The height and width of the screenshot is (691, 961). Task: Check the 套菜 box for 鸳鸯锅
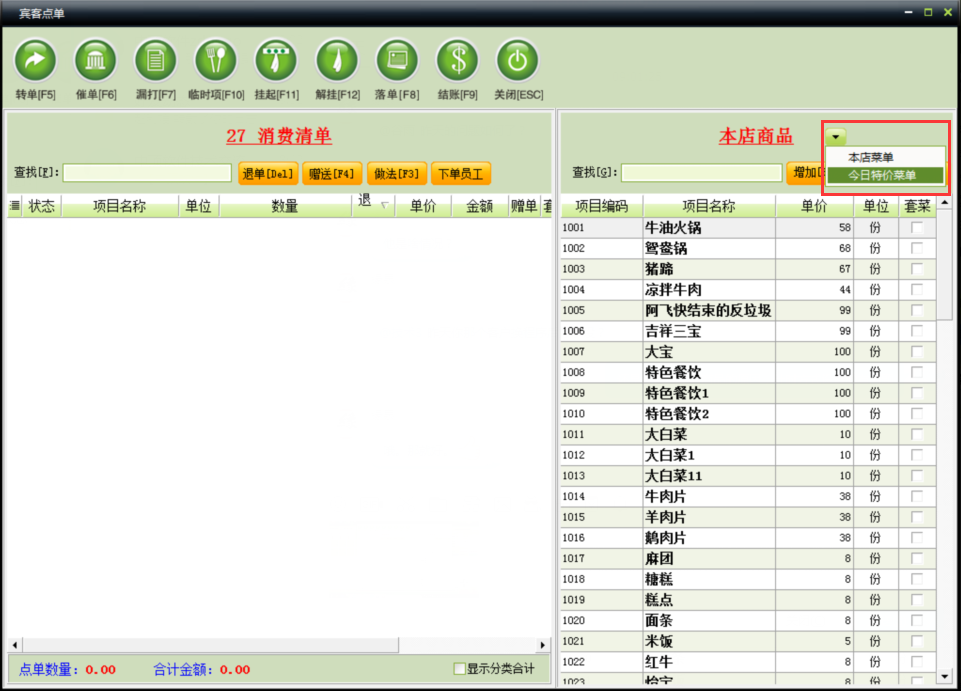[917, 248]
